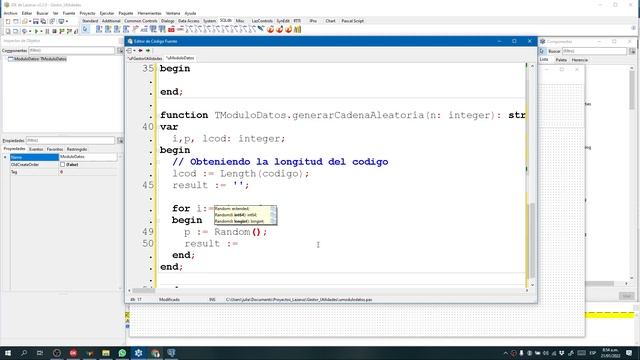Open the notification center icon in the system tray

pos(629,353)
